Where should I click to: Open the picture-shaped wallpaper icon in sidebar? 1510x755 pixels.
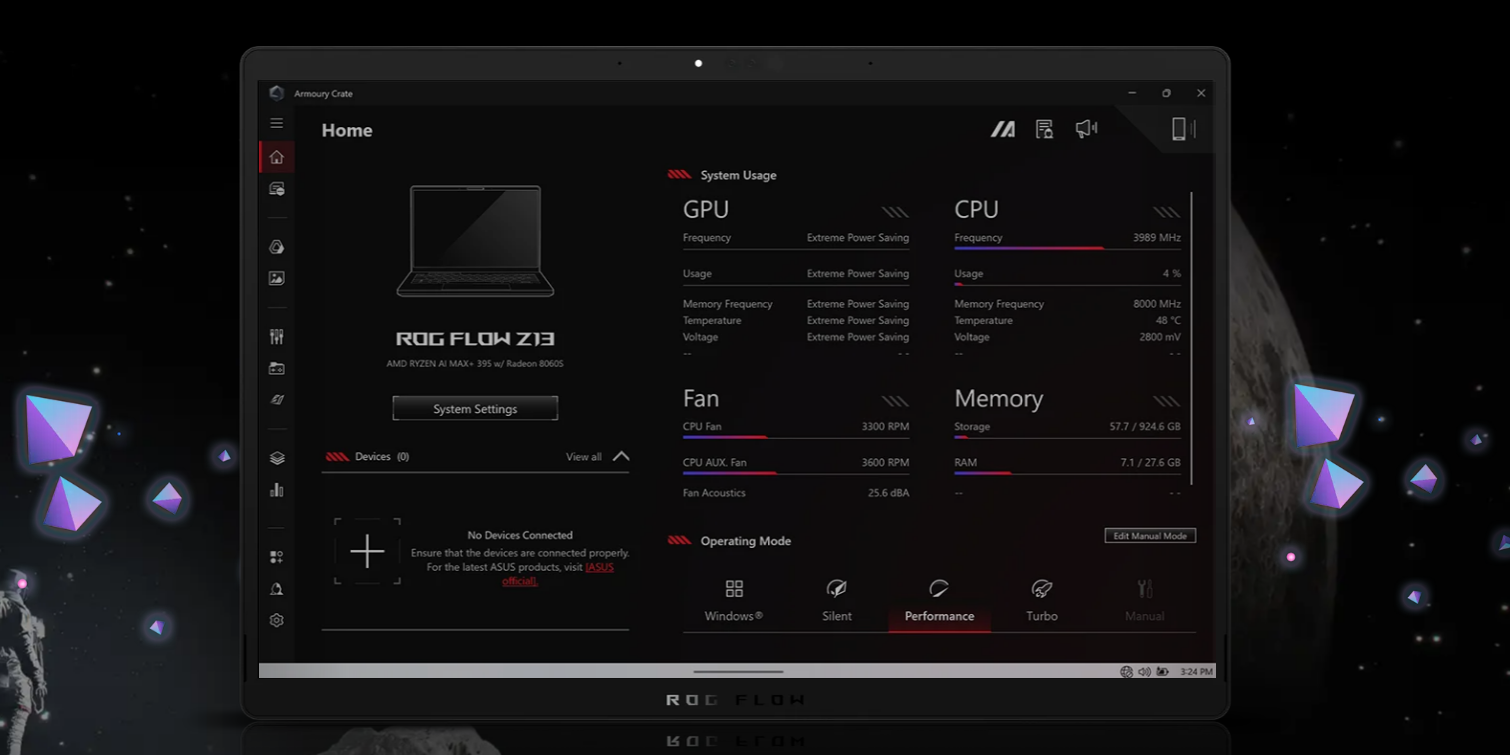click(277, 279)
